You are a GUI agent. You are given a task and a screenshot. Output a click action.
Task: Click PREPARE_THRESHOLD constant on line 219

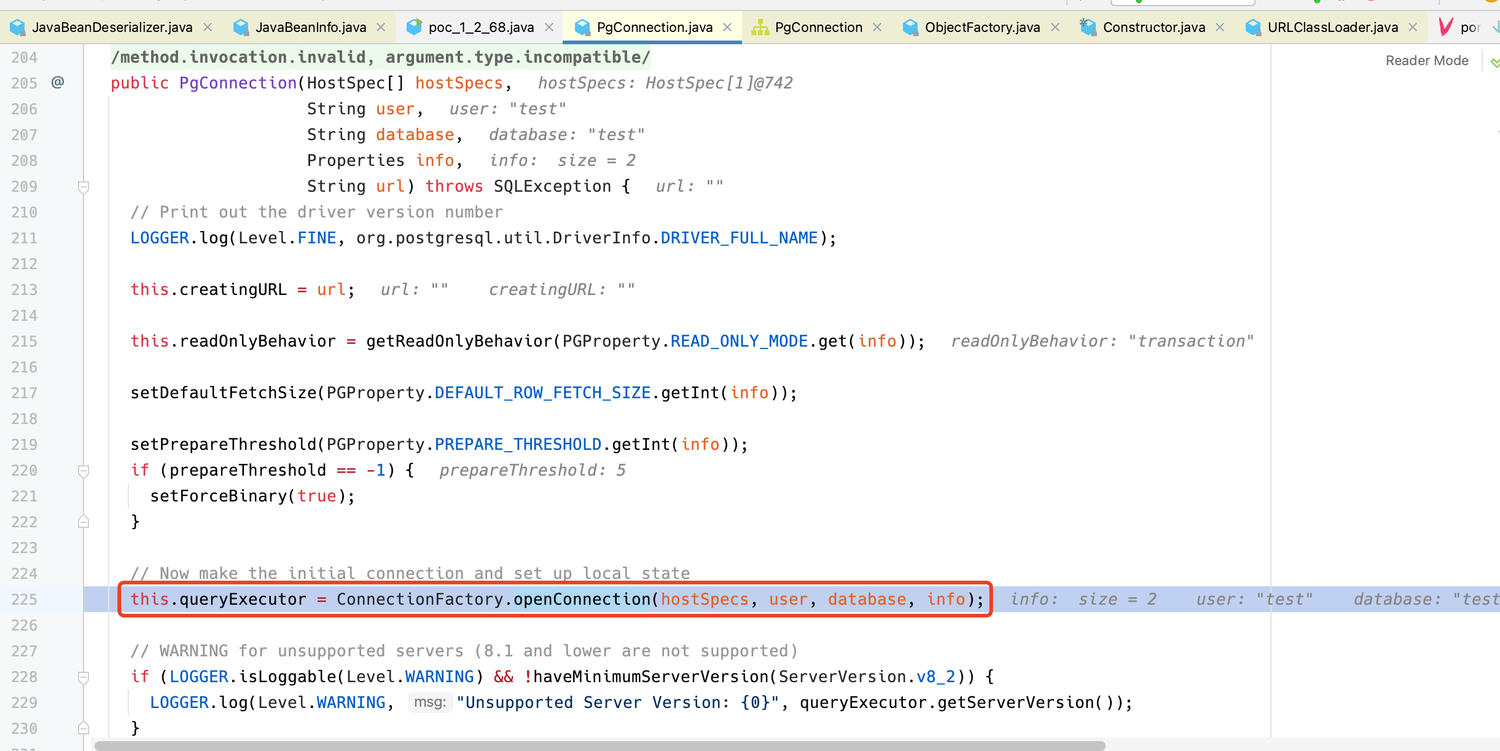tap(518, 444)
